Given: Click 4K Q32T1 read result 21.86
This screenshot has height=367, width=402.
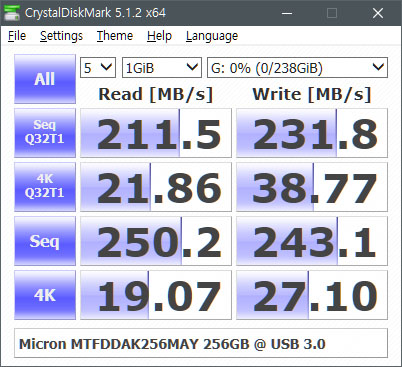Looking at the screenshot, I should [x=156, y=187].
